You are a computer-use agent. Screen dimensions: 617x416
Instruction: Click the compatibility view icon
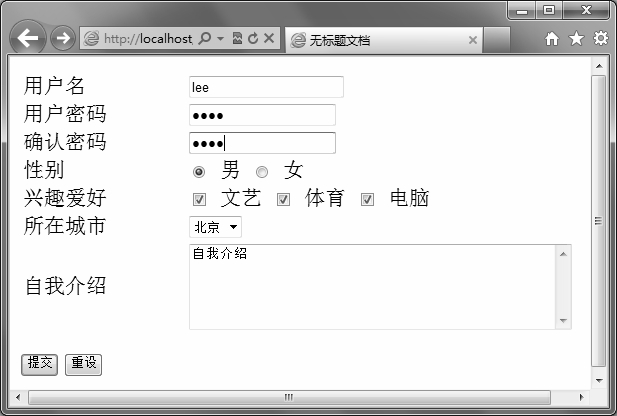[x=237, y=38]
